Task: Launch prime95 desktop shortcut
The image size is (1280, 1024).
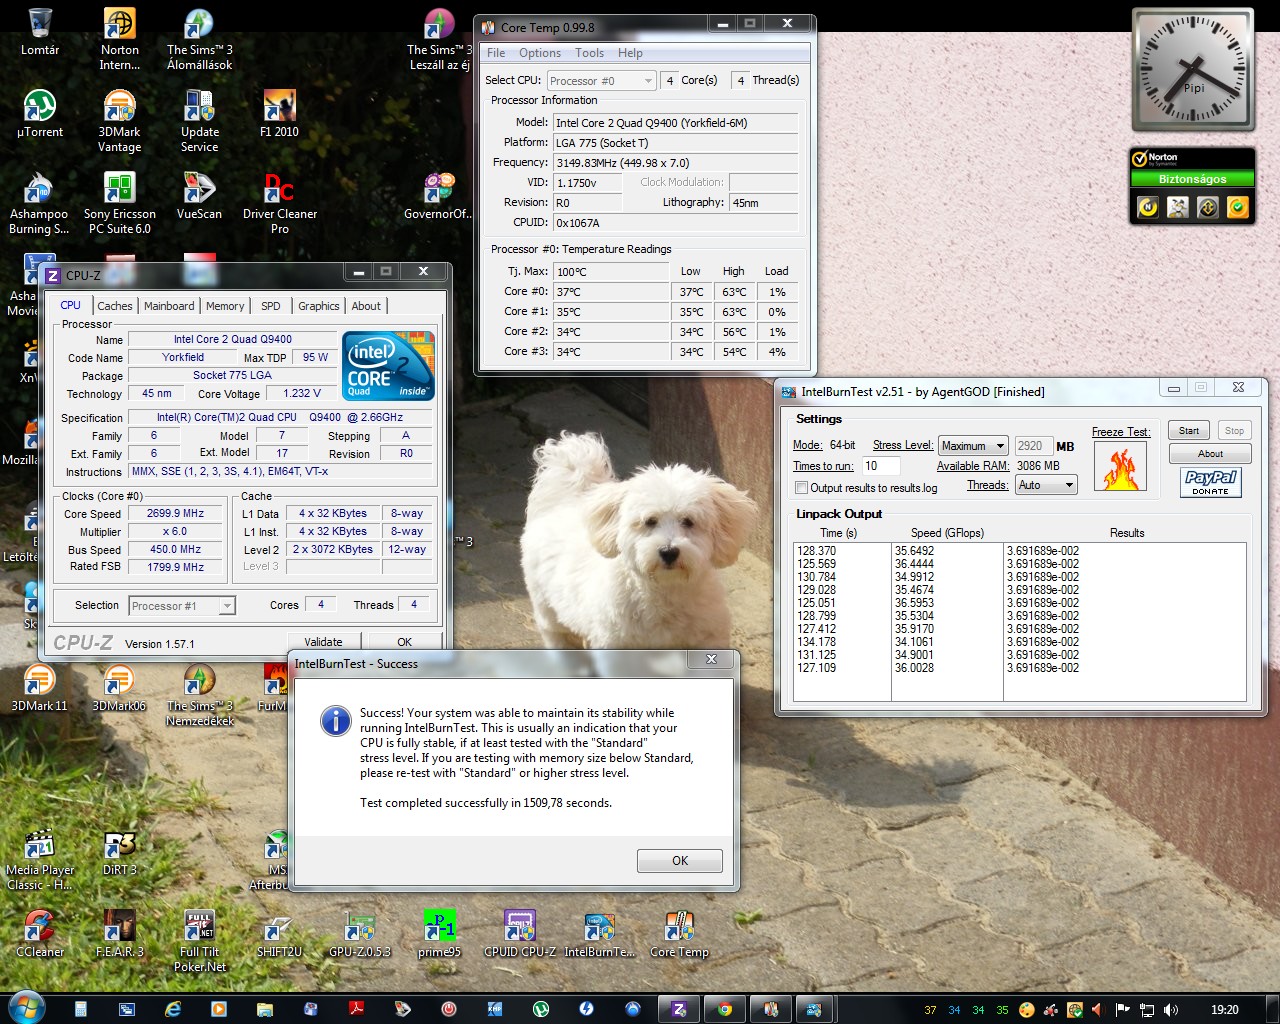Action: [440, 933]
